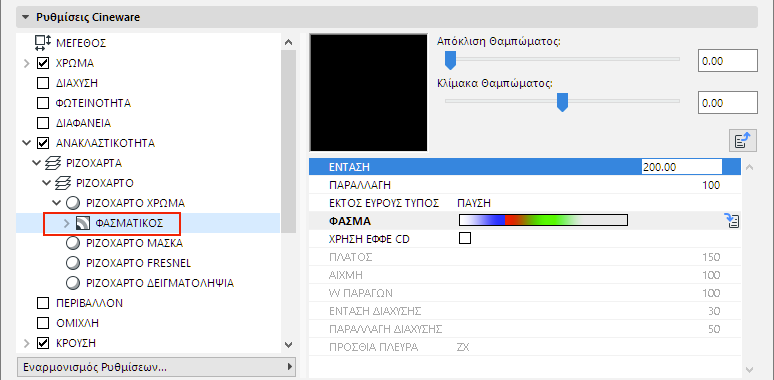The image size is (774, 380).
Task: Click the settings icon below preview sliders
Action: coord(743,141)
